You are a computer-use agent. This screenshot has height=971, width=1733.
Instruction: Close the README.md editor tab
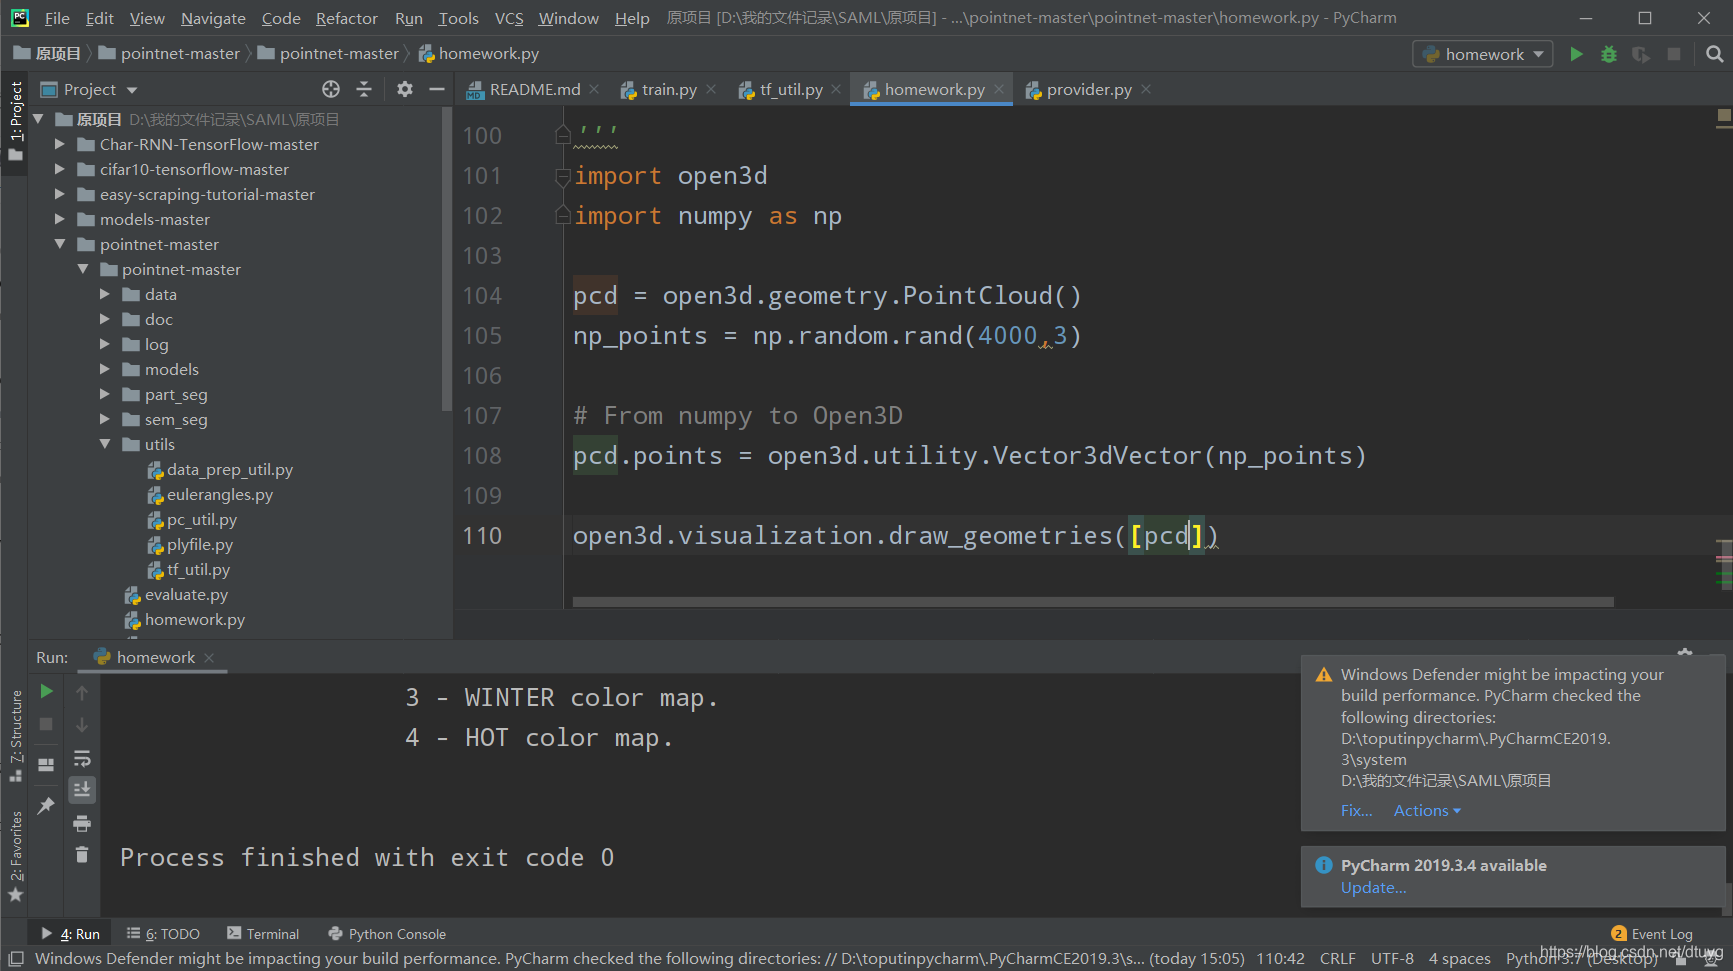594,89
